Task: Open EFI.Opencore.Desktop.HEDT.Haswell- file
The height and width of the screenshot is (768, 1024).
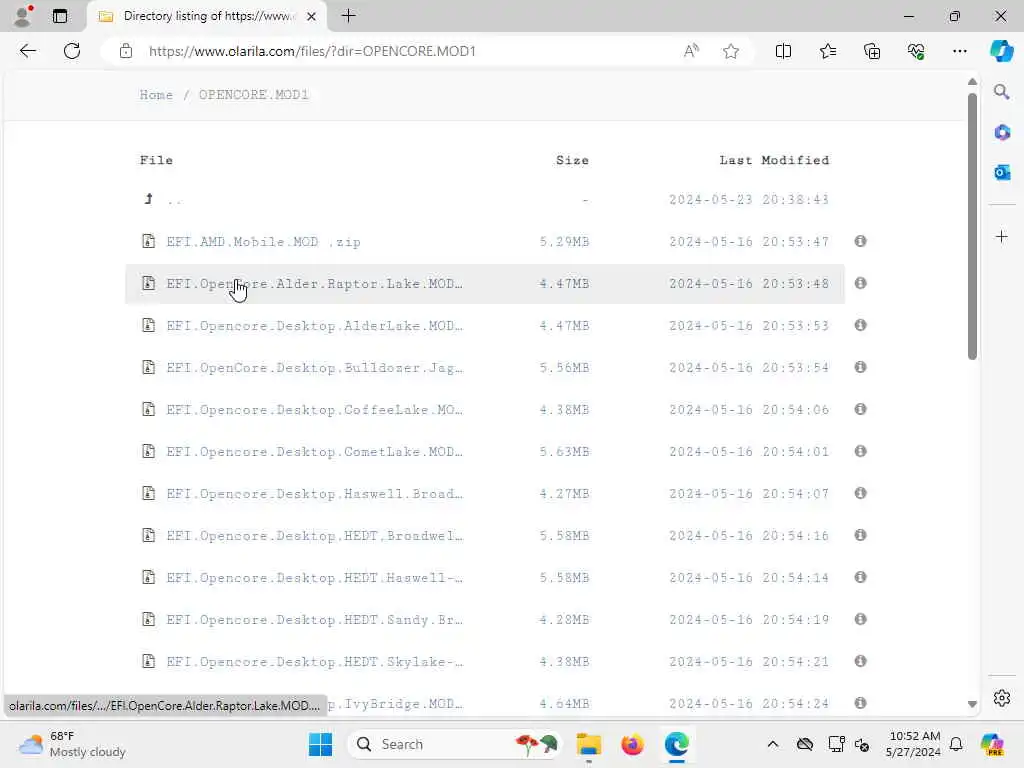Action: pos(314,577)
